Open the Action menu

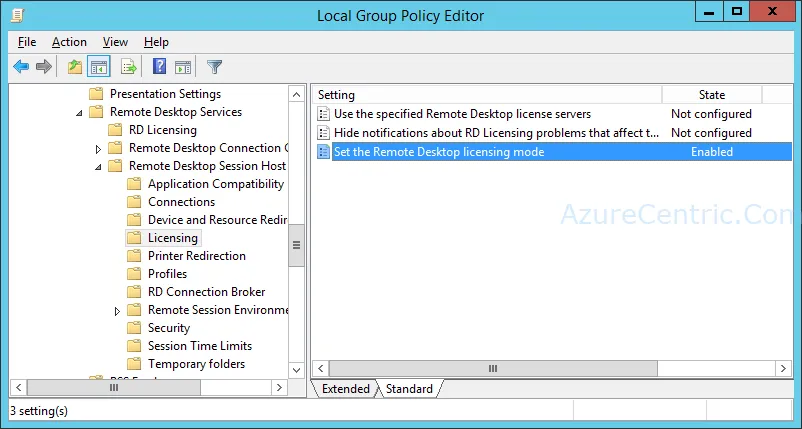coord(69,42)
